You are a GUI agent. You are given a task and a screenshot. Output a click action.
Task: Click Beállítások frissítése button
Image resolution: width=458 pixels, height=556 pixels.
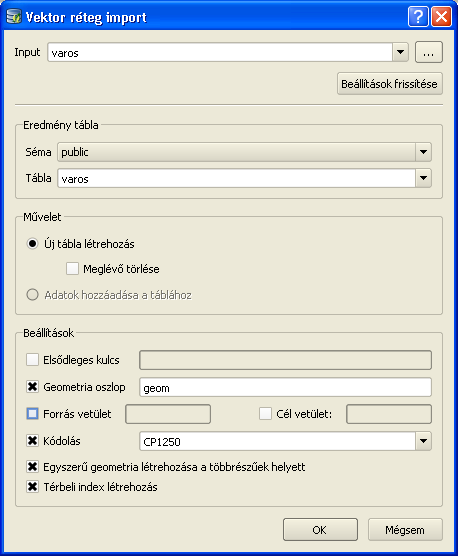pos(390,84)
